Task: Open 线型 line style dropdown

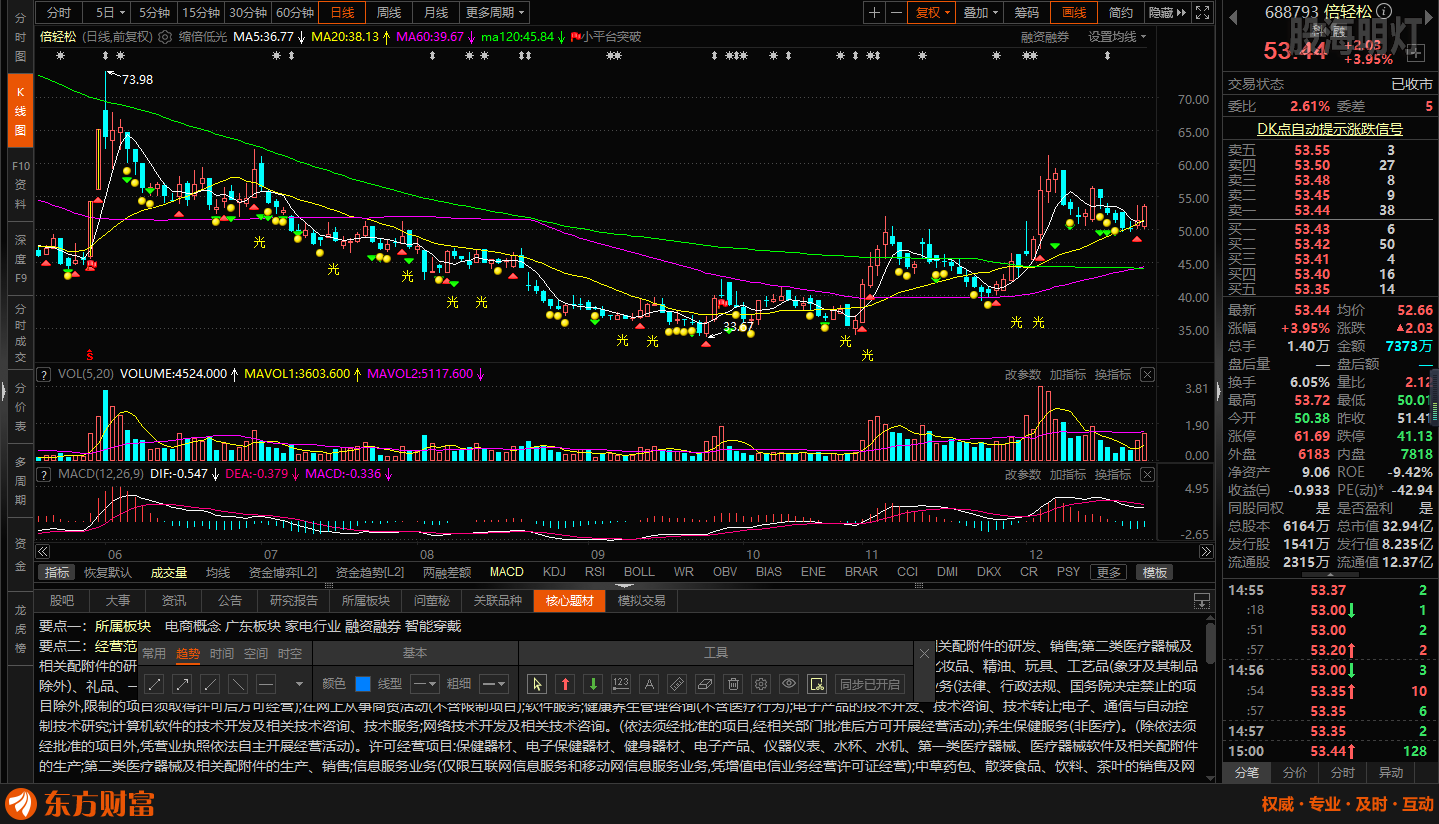Action: point(425,684)
